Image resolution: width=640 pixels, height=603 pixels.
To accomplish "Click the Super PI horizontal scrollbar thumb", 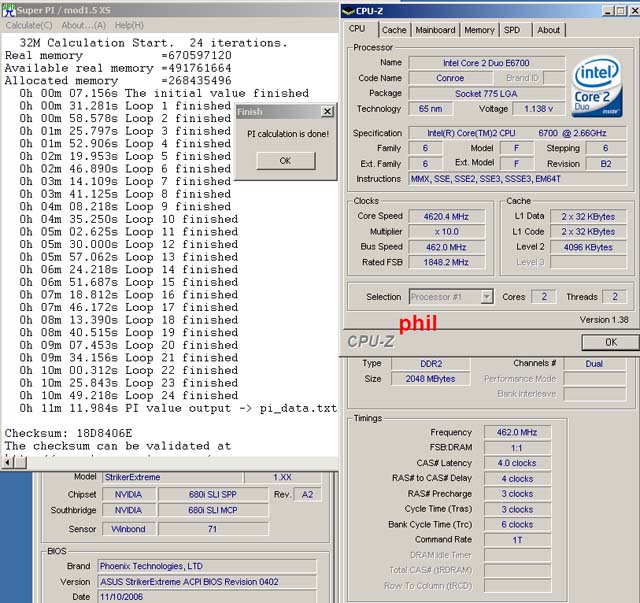I will [x=21, y=462].
